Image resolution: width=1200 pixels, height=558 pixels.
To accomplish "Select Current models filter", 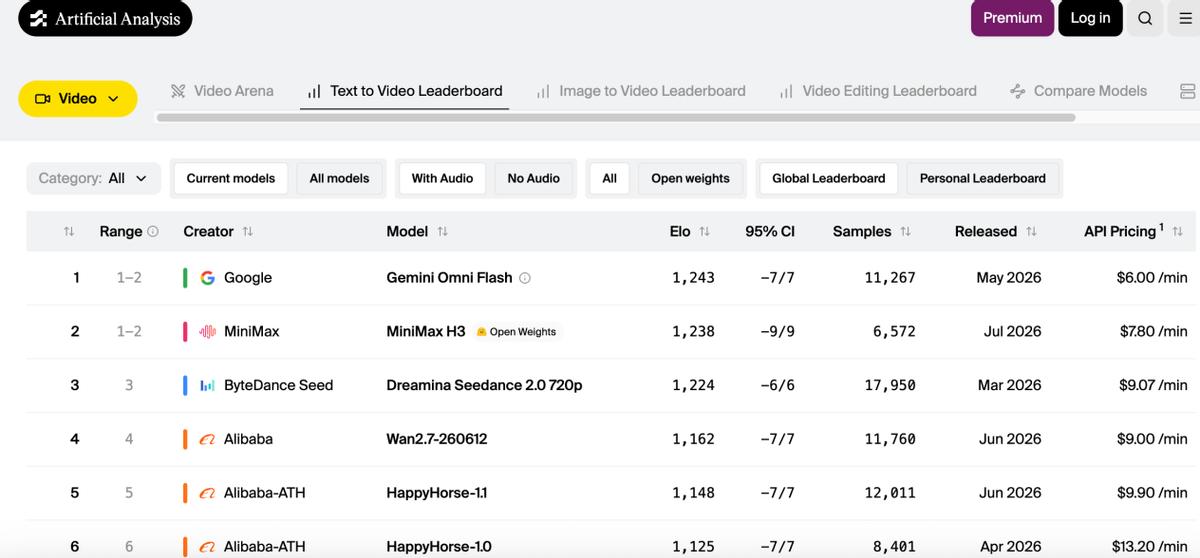I will pos(231,178).
